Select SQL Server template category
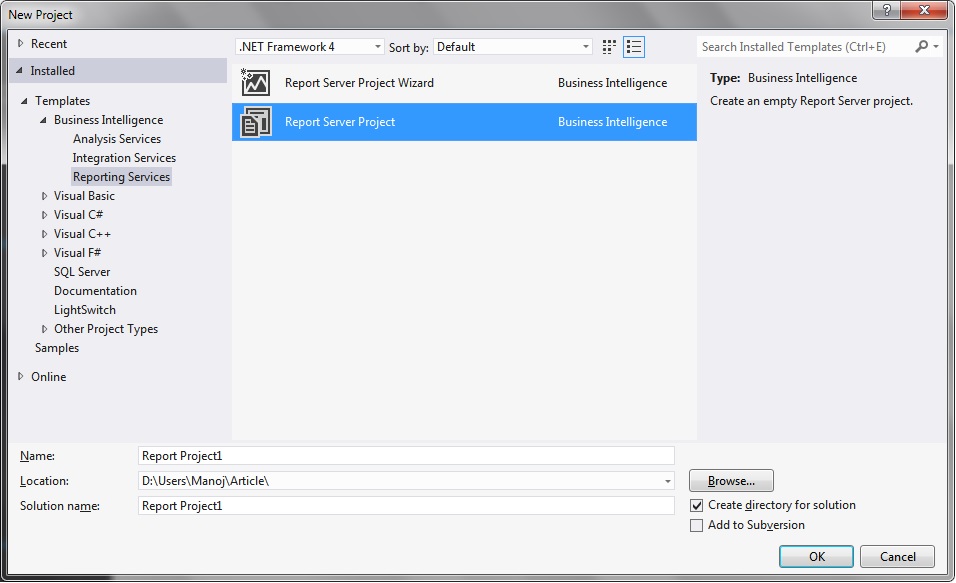 [82, 272]
